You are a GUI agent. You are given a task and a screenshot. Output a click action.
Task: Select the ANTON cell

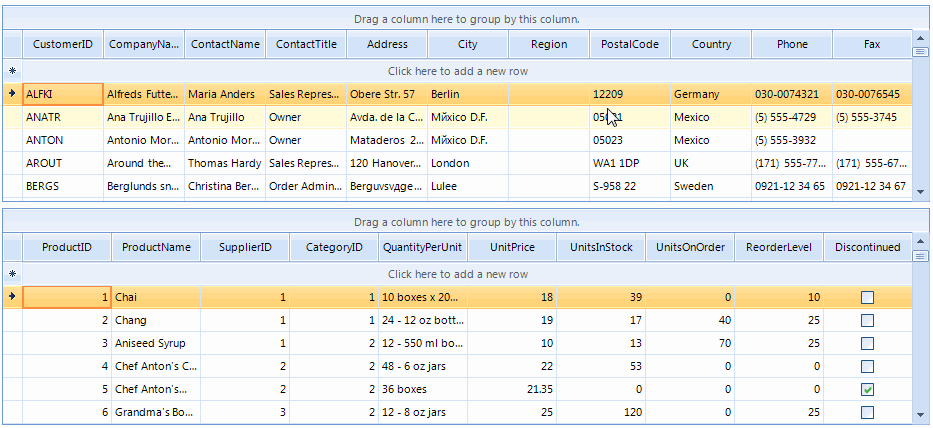[63, 140]
